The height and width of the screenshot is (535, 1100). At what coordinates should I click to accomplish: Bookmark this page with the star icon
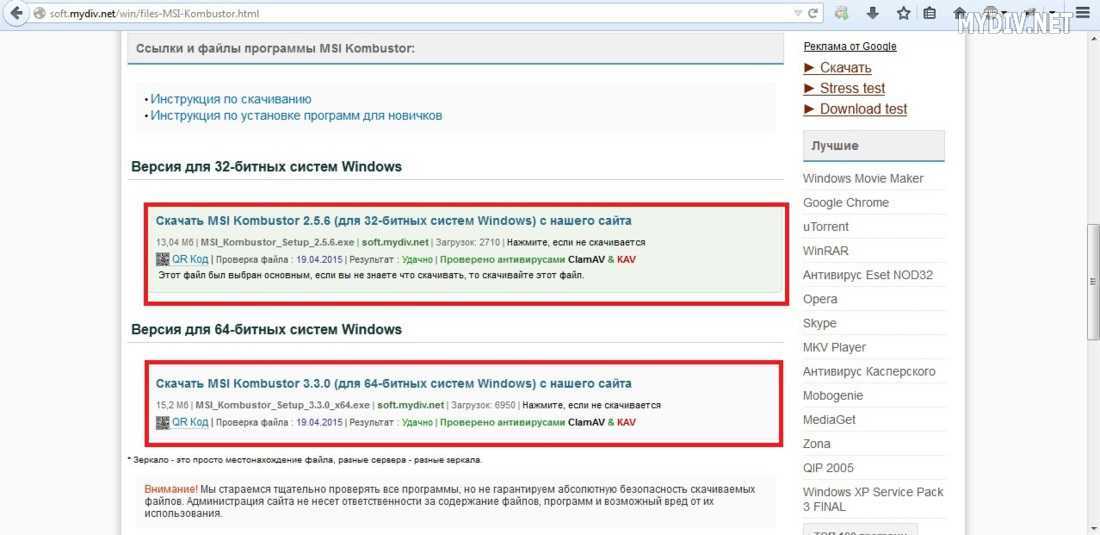pyautogui.click(x=903, y=13)
